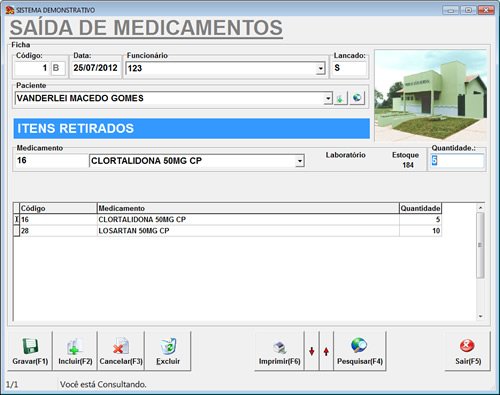Go to next record with down arrow
This screenshot has width=500, height=395.
[312, 351]
